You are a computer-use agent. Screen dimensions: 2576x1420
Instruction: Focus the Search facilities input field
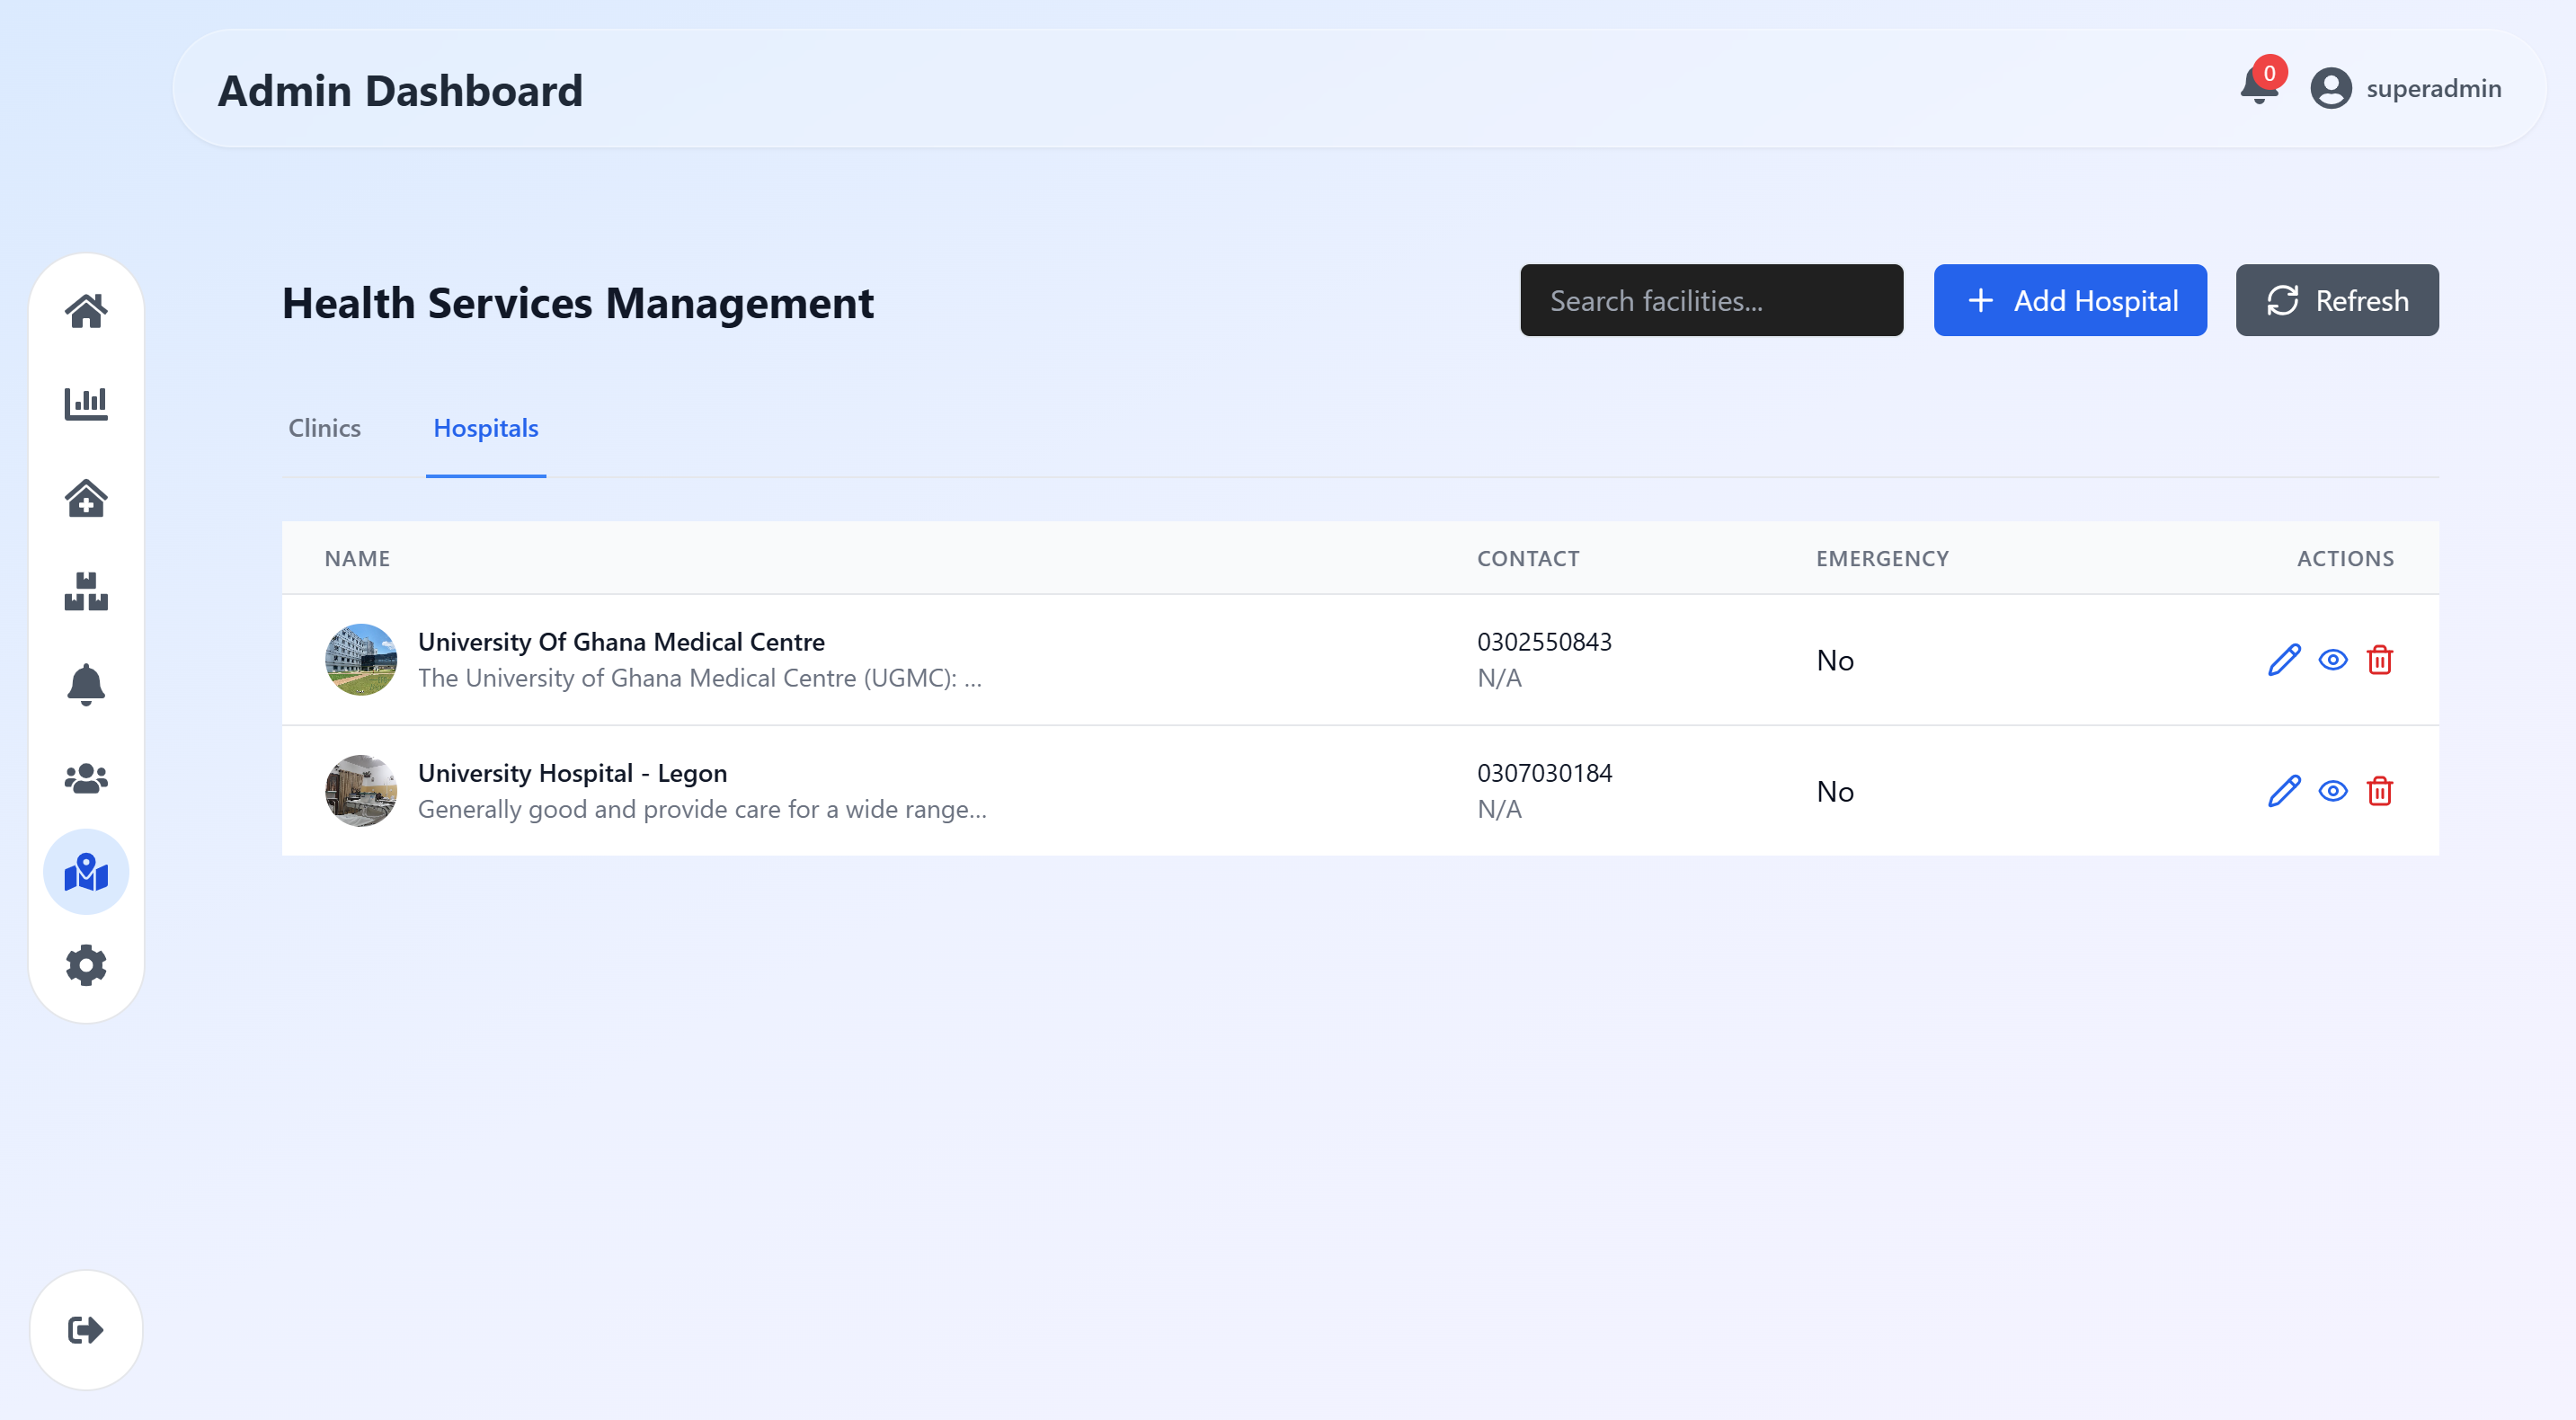(x=1711, y=300)
